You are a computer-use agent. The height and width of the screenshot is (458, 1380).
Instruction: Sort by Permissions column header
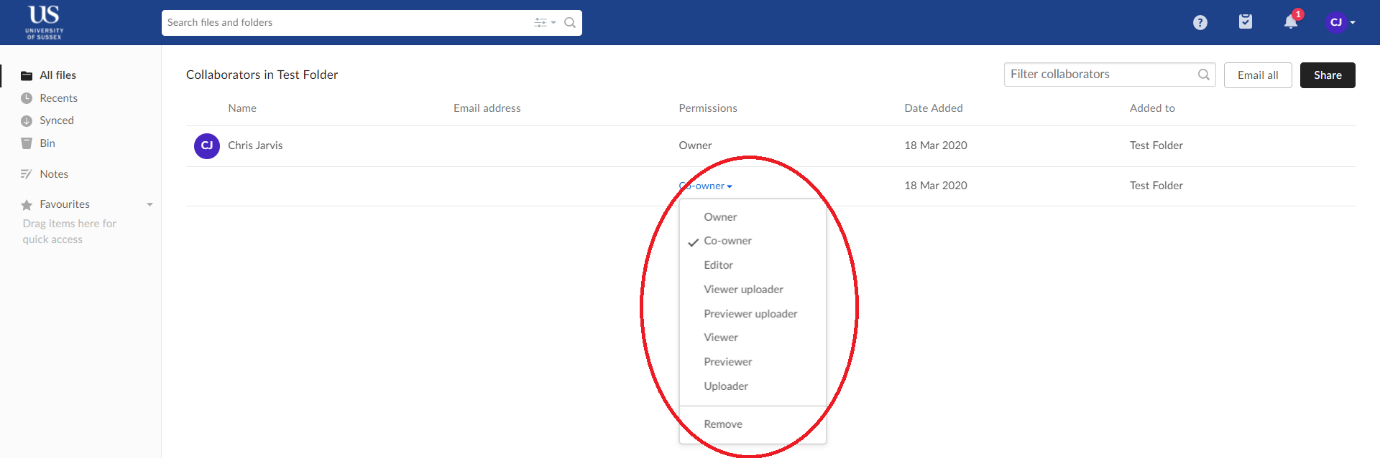tap(708, 108)
